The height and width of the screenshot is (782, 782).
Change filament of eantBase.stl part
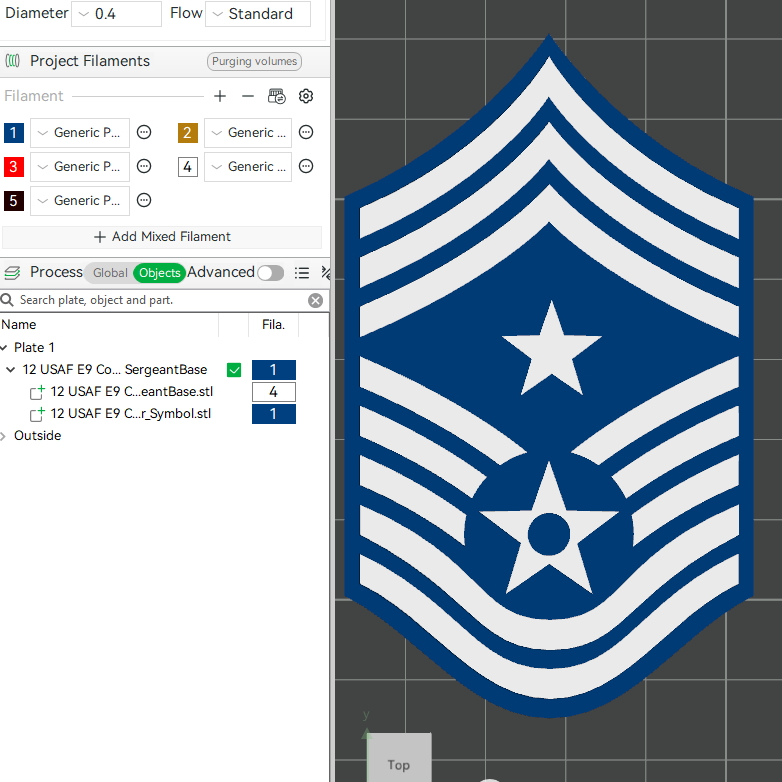point(274,392)
